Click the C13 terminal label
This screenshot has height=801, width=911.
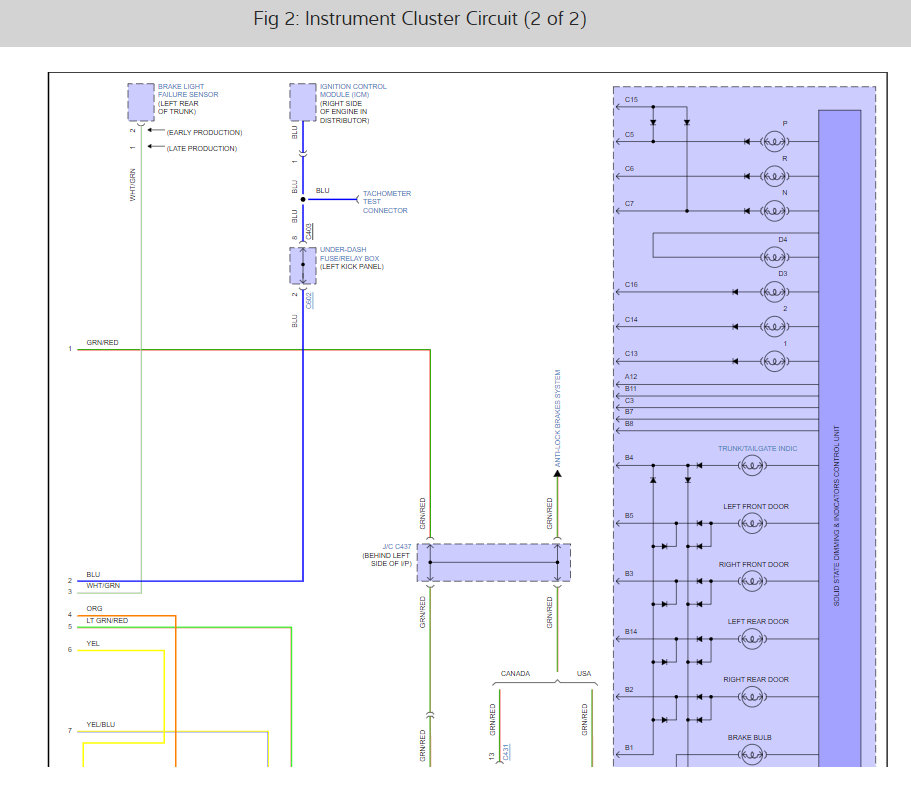tap(631, 353)
